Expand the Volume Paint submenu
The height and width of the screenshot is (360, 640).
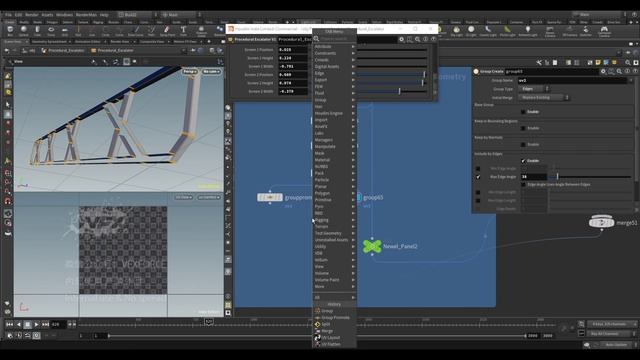click(x=334, y=280)
